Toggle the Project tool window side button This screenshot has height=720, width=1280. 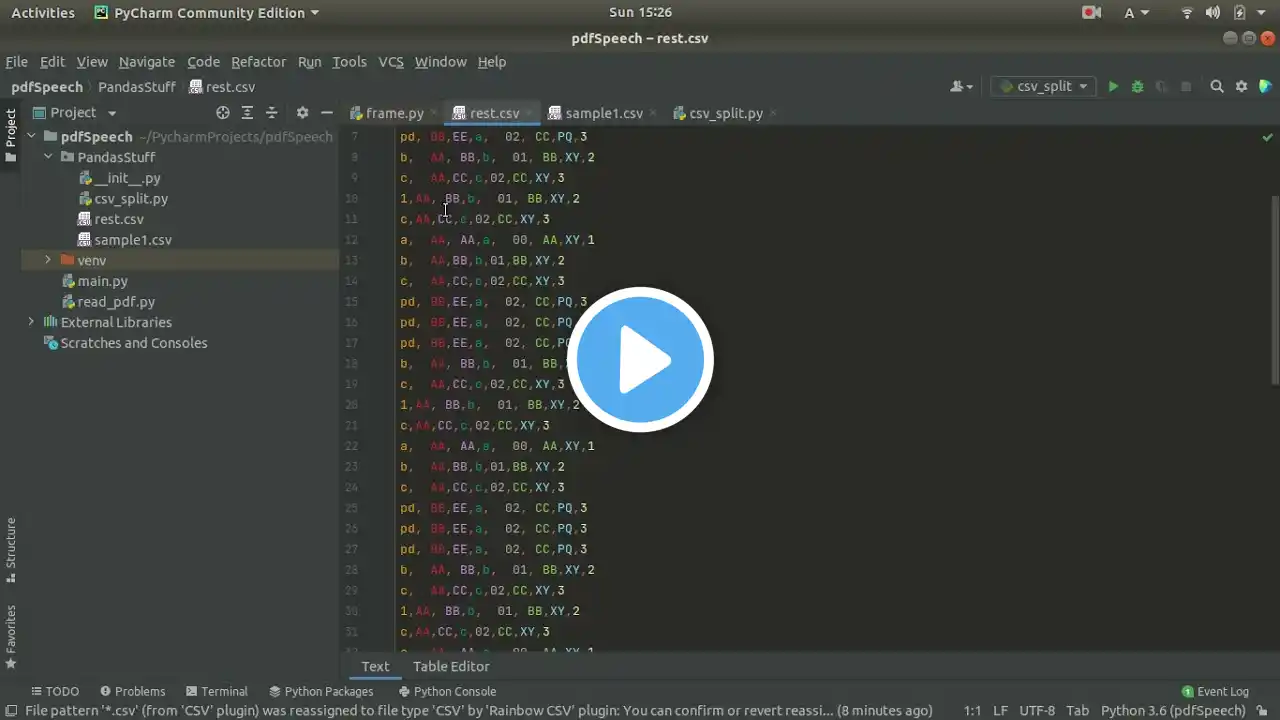click(x=11, y=134)
